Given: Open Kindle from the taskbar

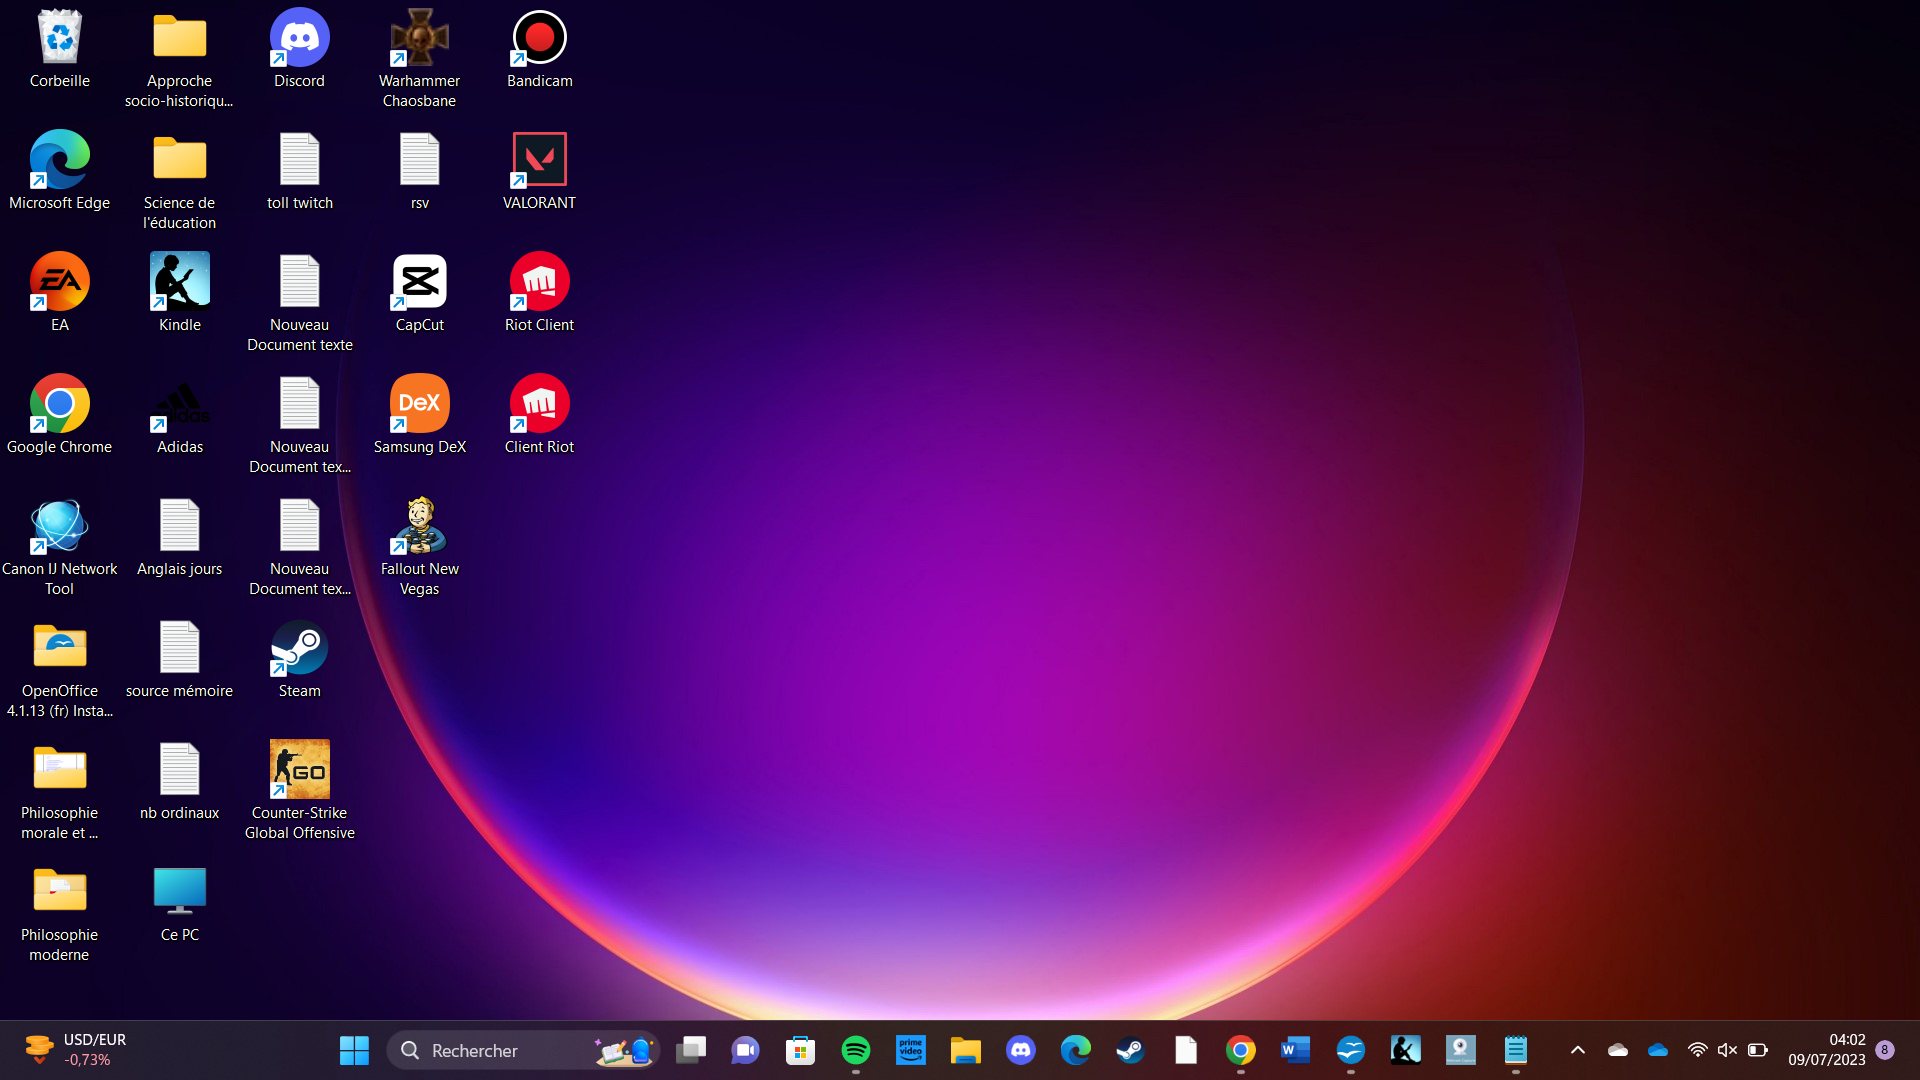Looking at the screenshot, I should (1406, 1050).
